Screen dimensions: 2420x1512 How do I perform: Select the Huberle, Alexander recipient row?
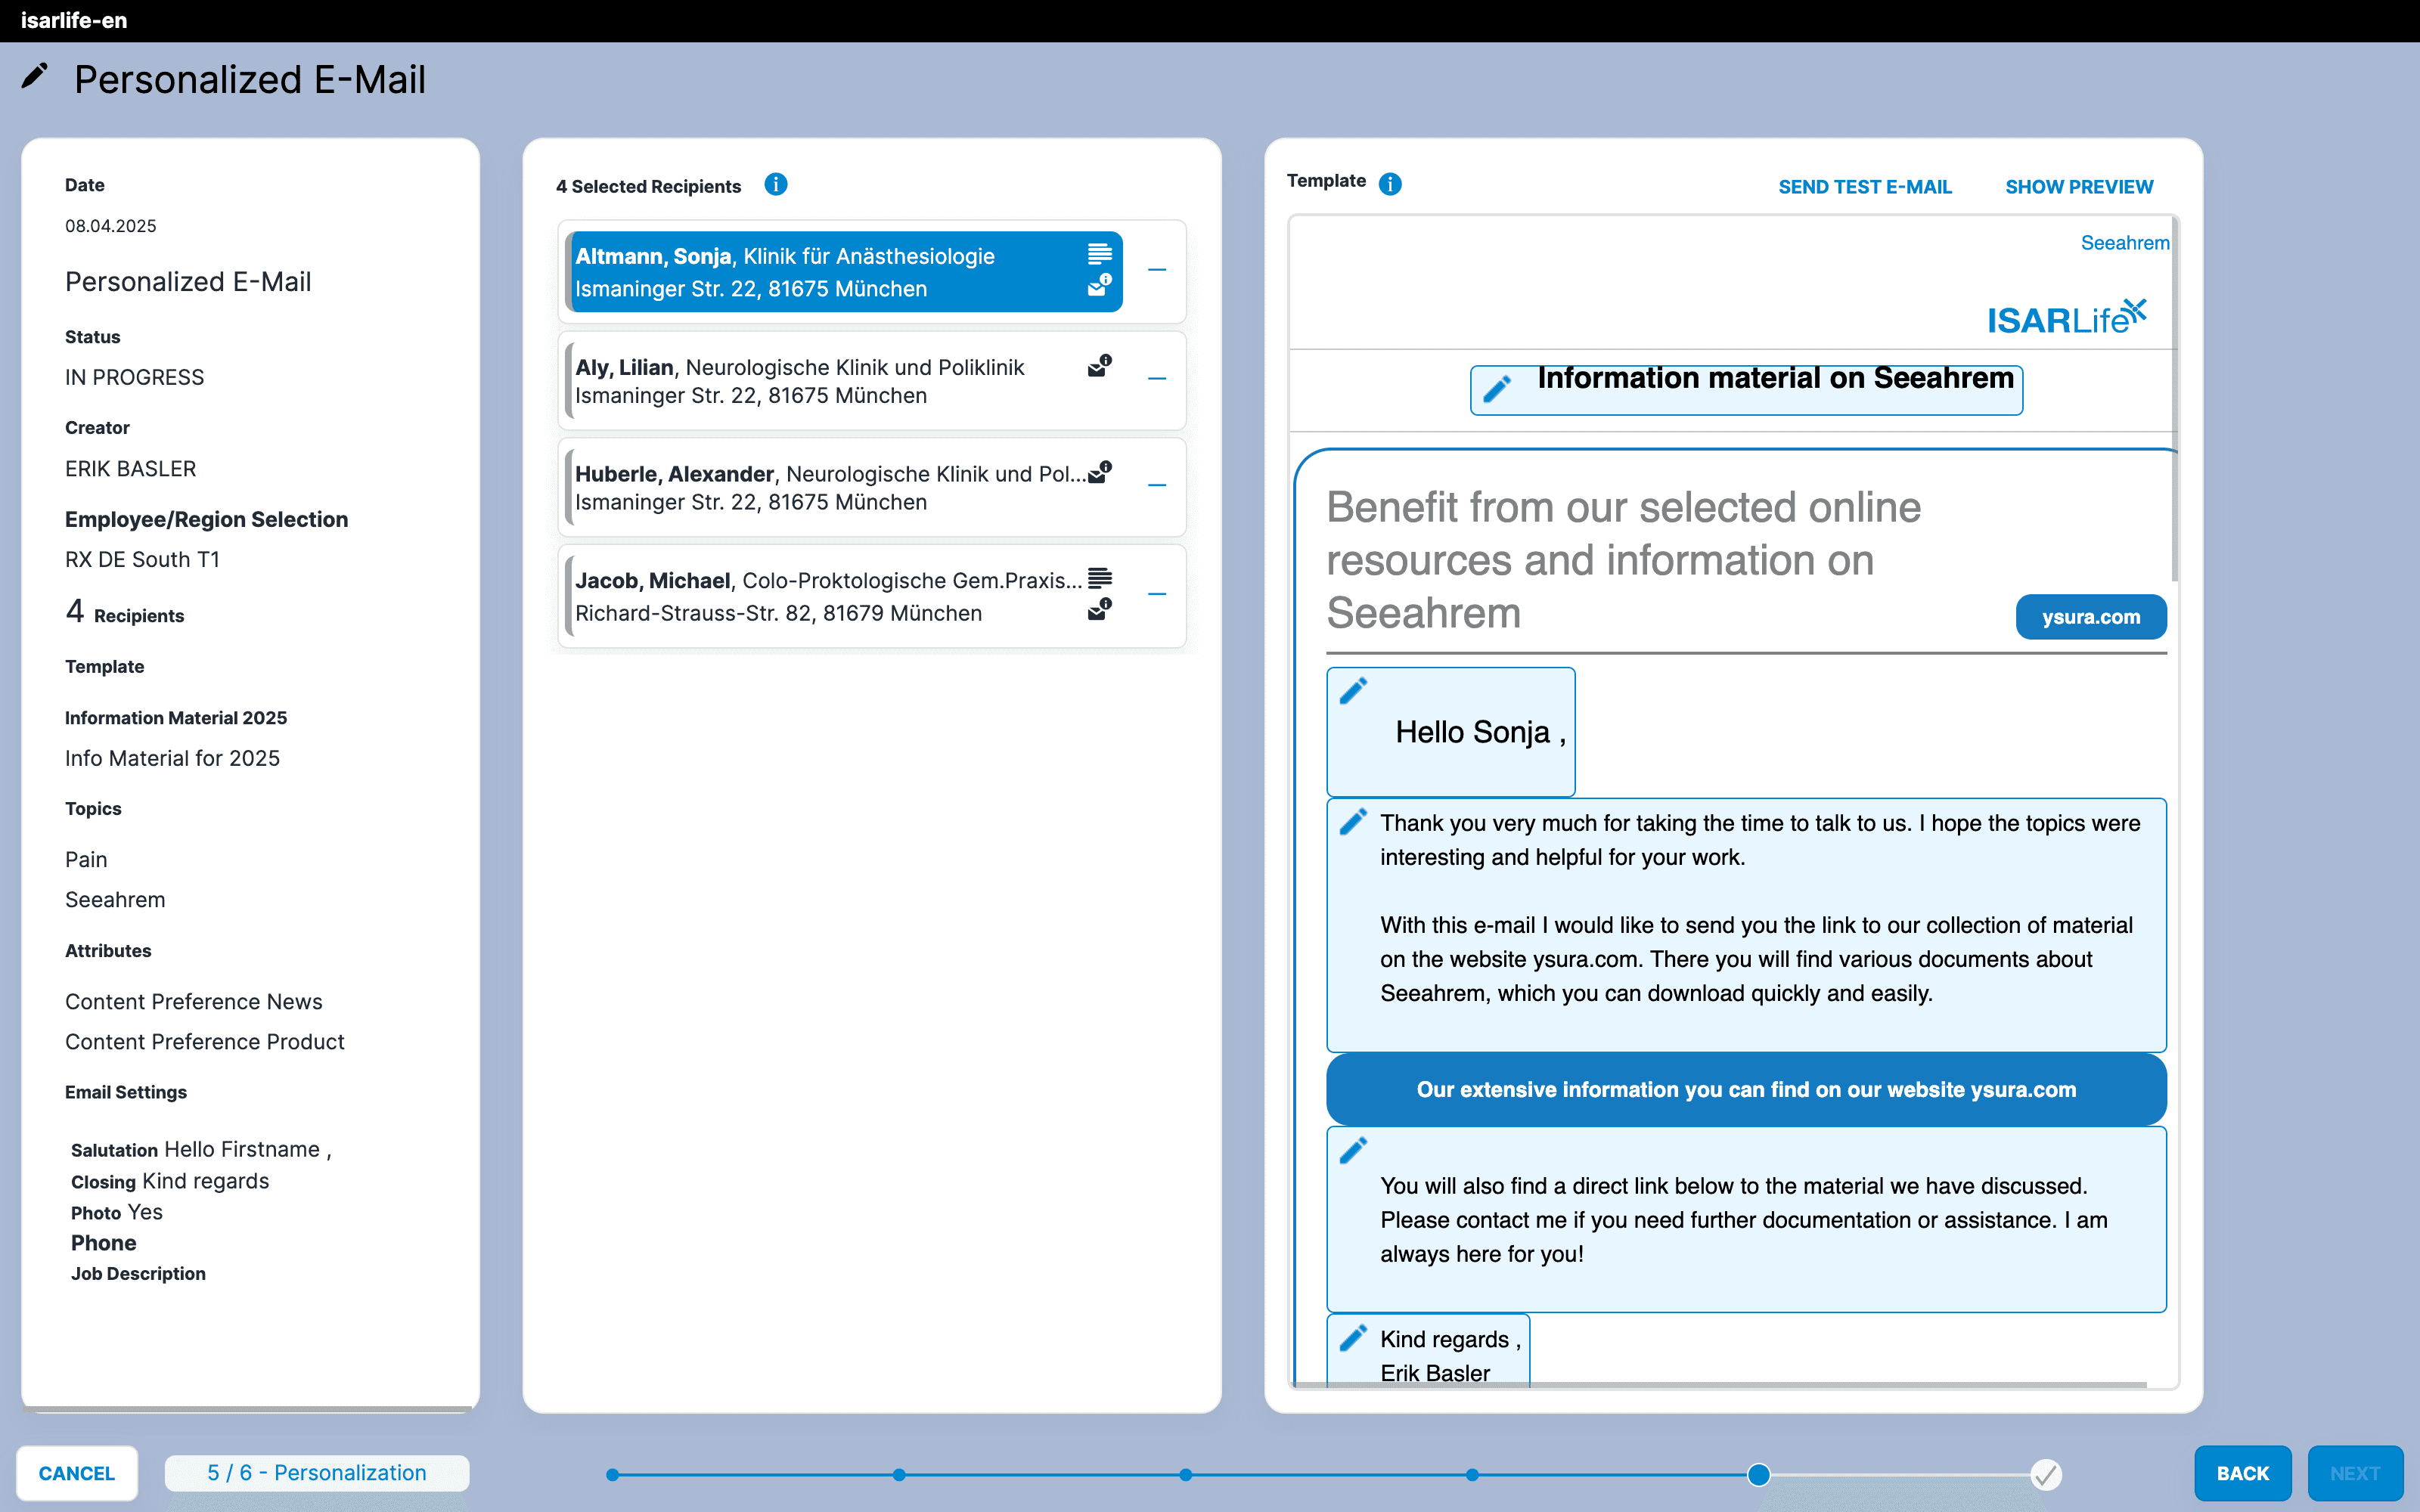point(830,488)
